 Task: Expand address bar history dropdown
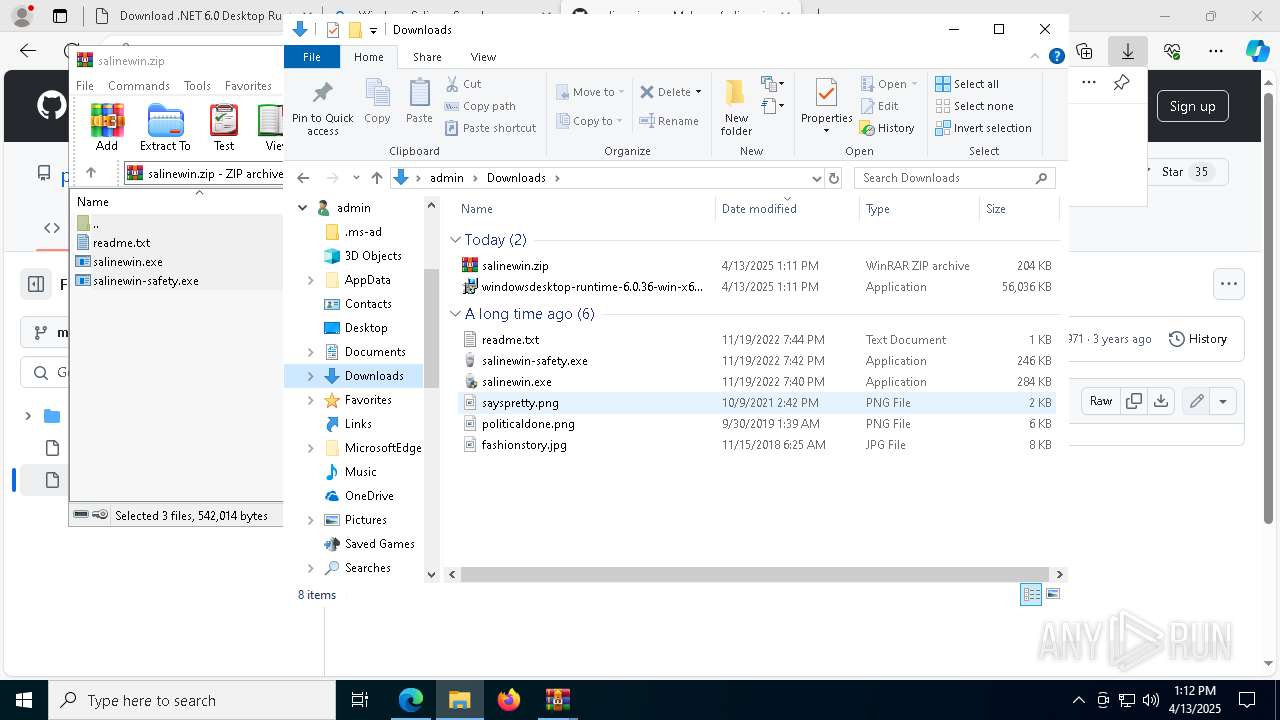[817, 178]
